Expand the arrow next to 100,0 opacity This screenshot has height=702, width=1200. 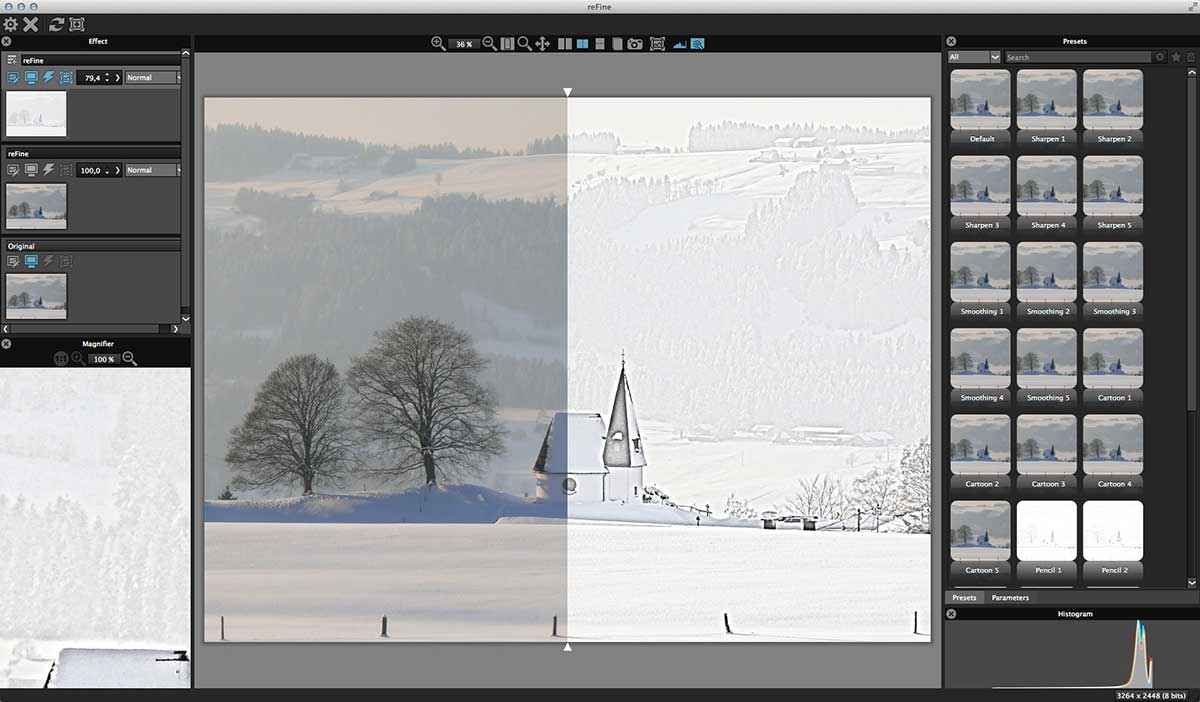click(118, 170)
